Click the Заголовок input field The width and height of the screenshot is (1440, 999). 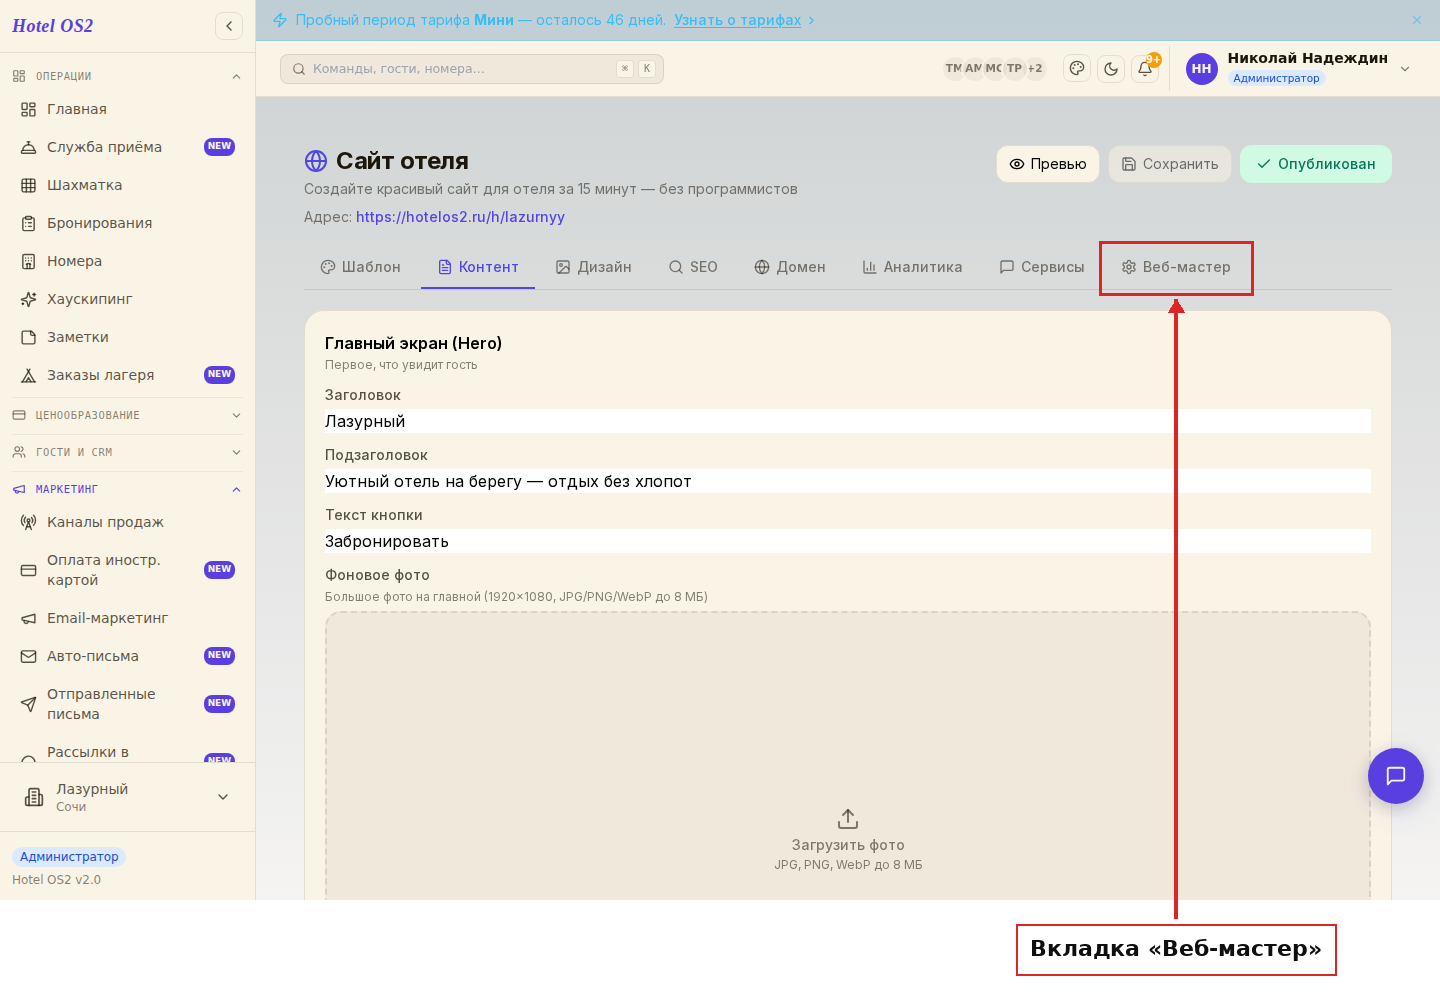pyautogui.click(x=848, y=421)
